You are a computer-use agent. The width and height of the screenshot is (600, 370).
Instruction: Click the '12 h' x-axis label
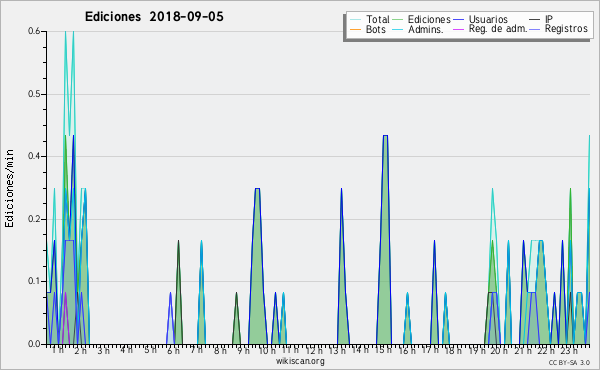click(314, 350)
